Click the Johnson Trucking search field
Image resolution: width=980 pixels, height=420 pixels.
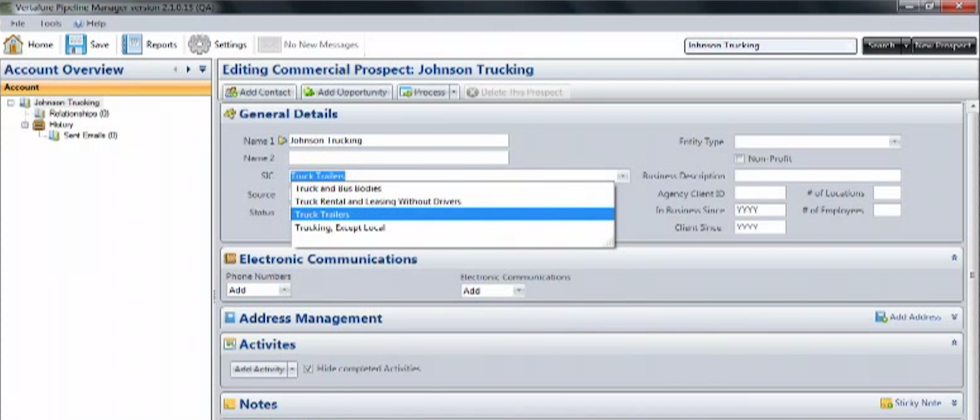[x=770, y=46]
